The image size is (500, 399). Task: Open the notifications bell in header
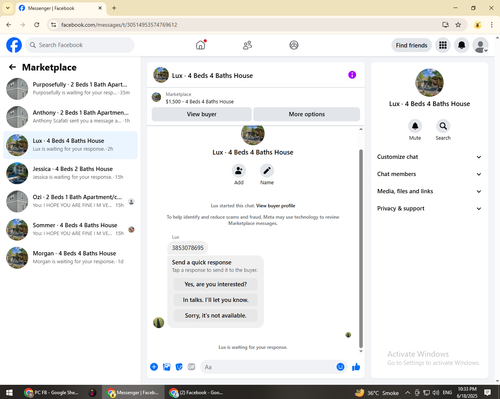click(x=461, y=45)
